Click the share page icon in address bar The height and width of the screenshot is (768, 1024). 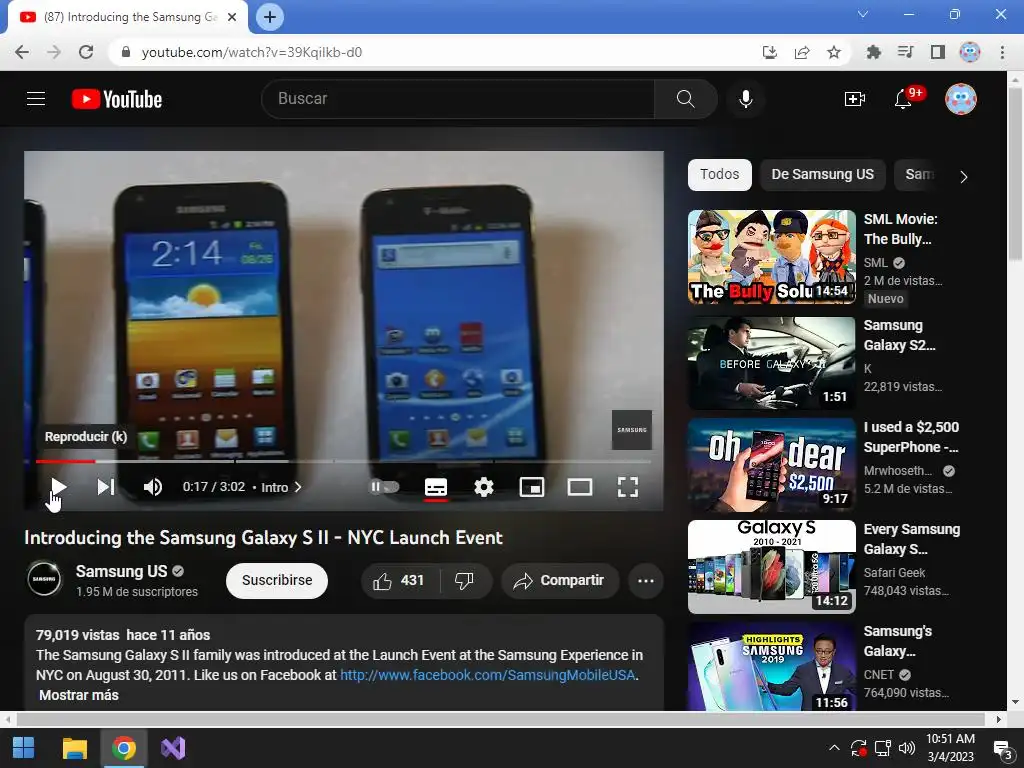pos(802,52)
